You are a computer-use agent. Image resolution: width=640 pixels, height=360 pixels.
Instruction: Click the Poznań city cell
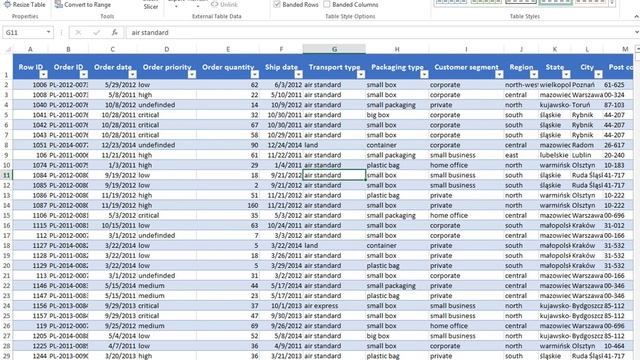587,85
